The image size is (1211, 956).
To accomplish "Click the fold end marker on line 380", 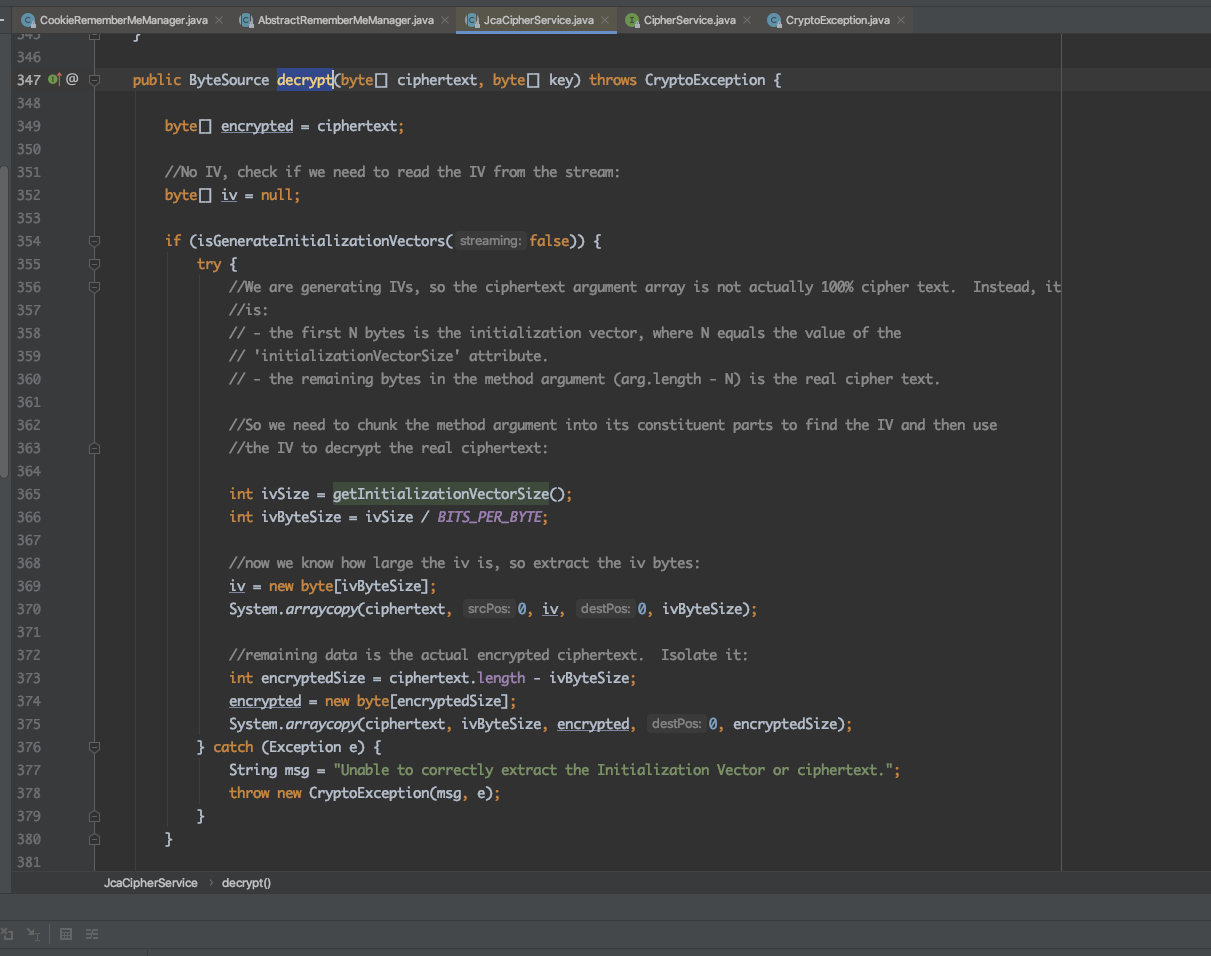I will 94,839.
